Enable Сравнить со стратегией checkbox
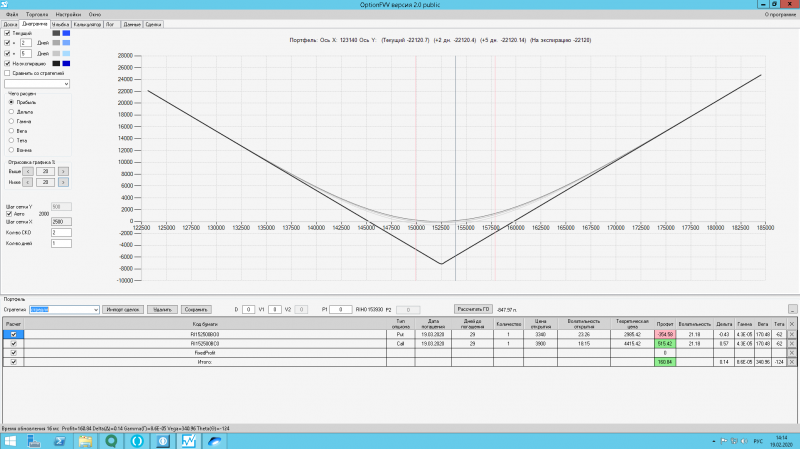Viewport: 800px width, 449px height. click(7, 73)
